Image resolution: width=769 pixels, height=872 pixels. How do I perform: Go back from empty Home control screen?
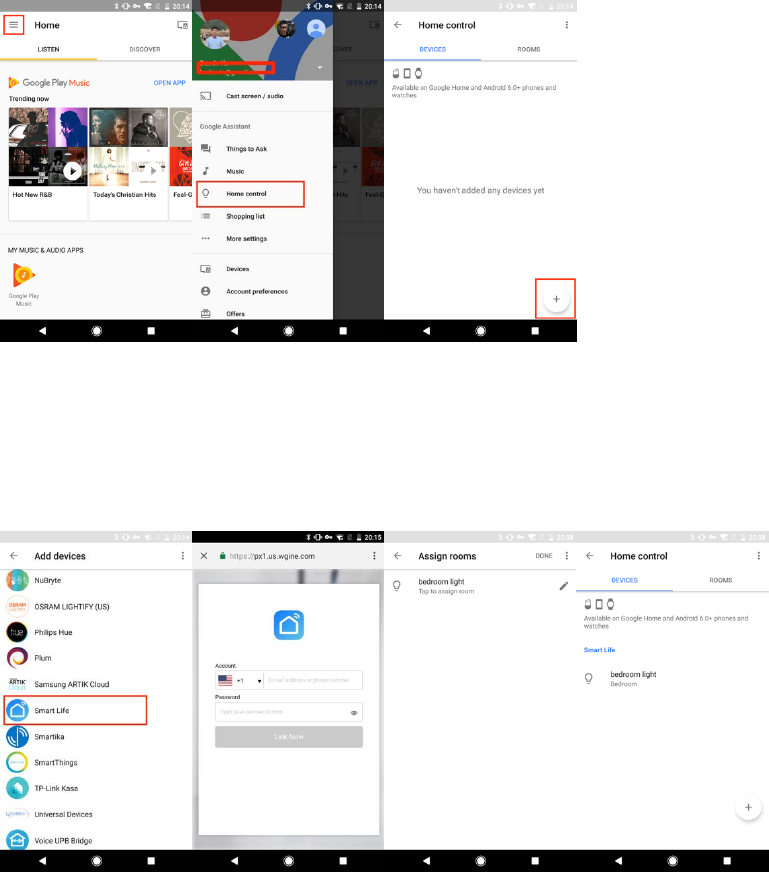point(398,25)
